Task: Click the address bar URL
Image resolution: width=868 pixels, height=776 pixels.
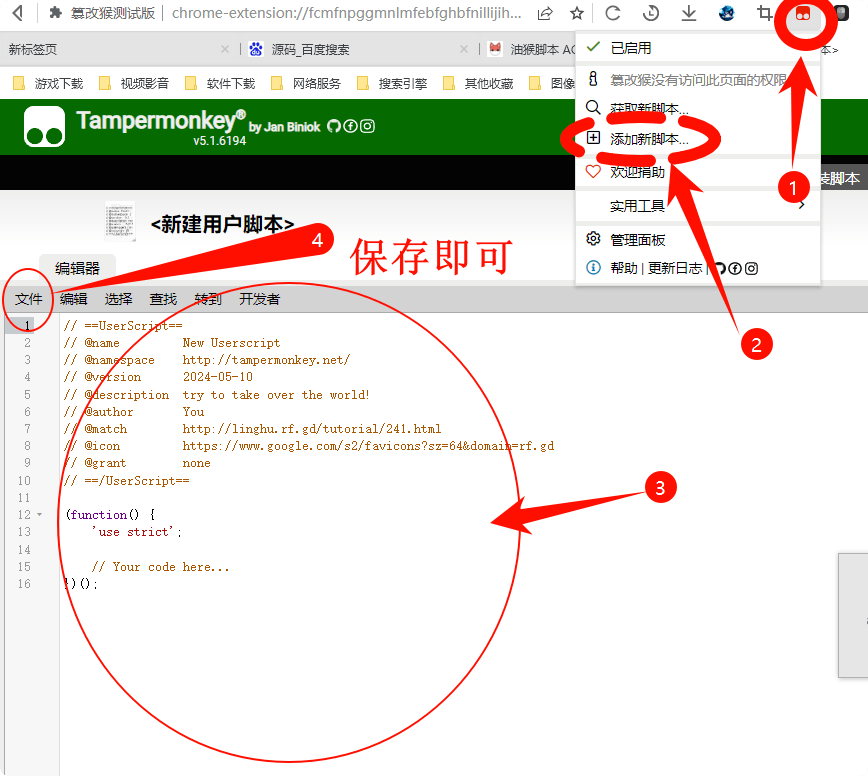Action: click(347, 13)
